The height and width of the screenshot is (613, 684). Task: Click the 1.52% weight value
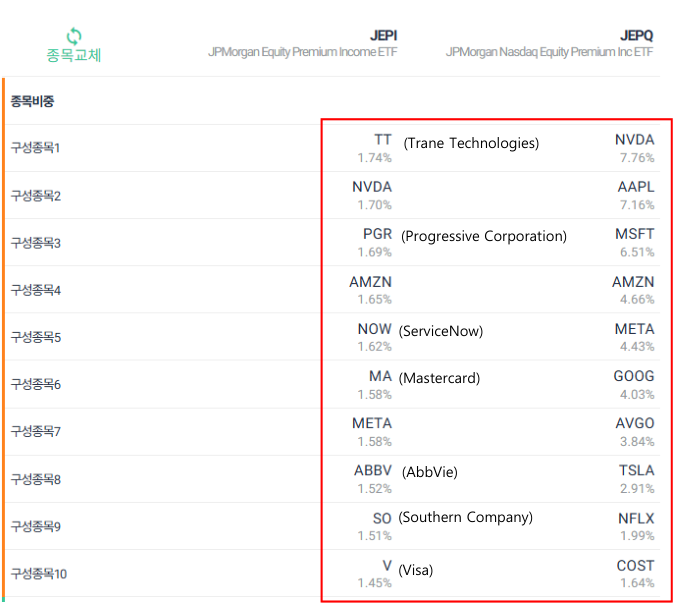coord(375,489)
